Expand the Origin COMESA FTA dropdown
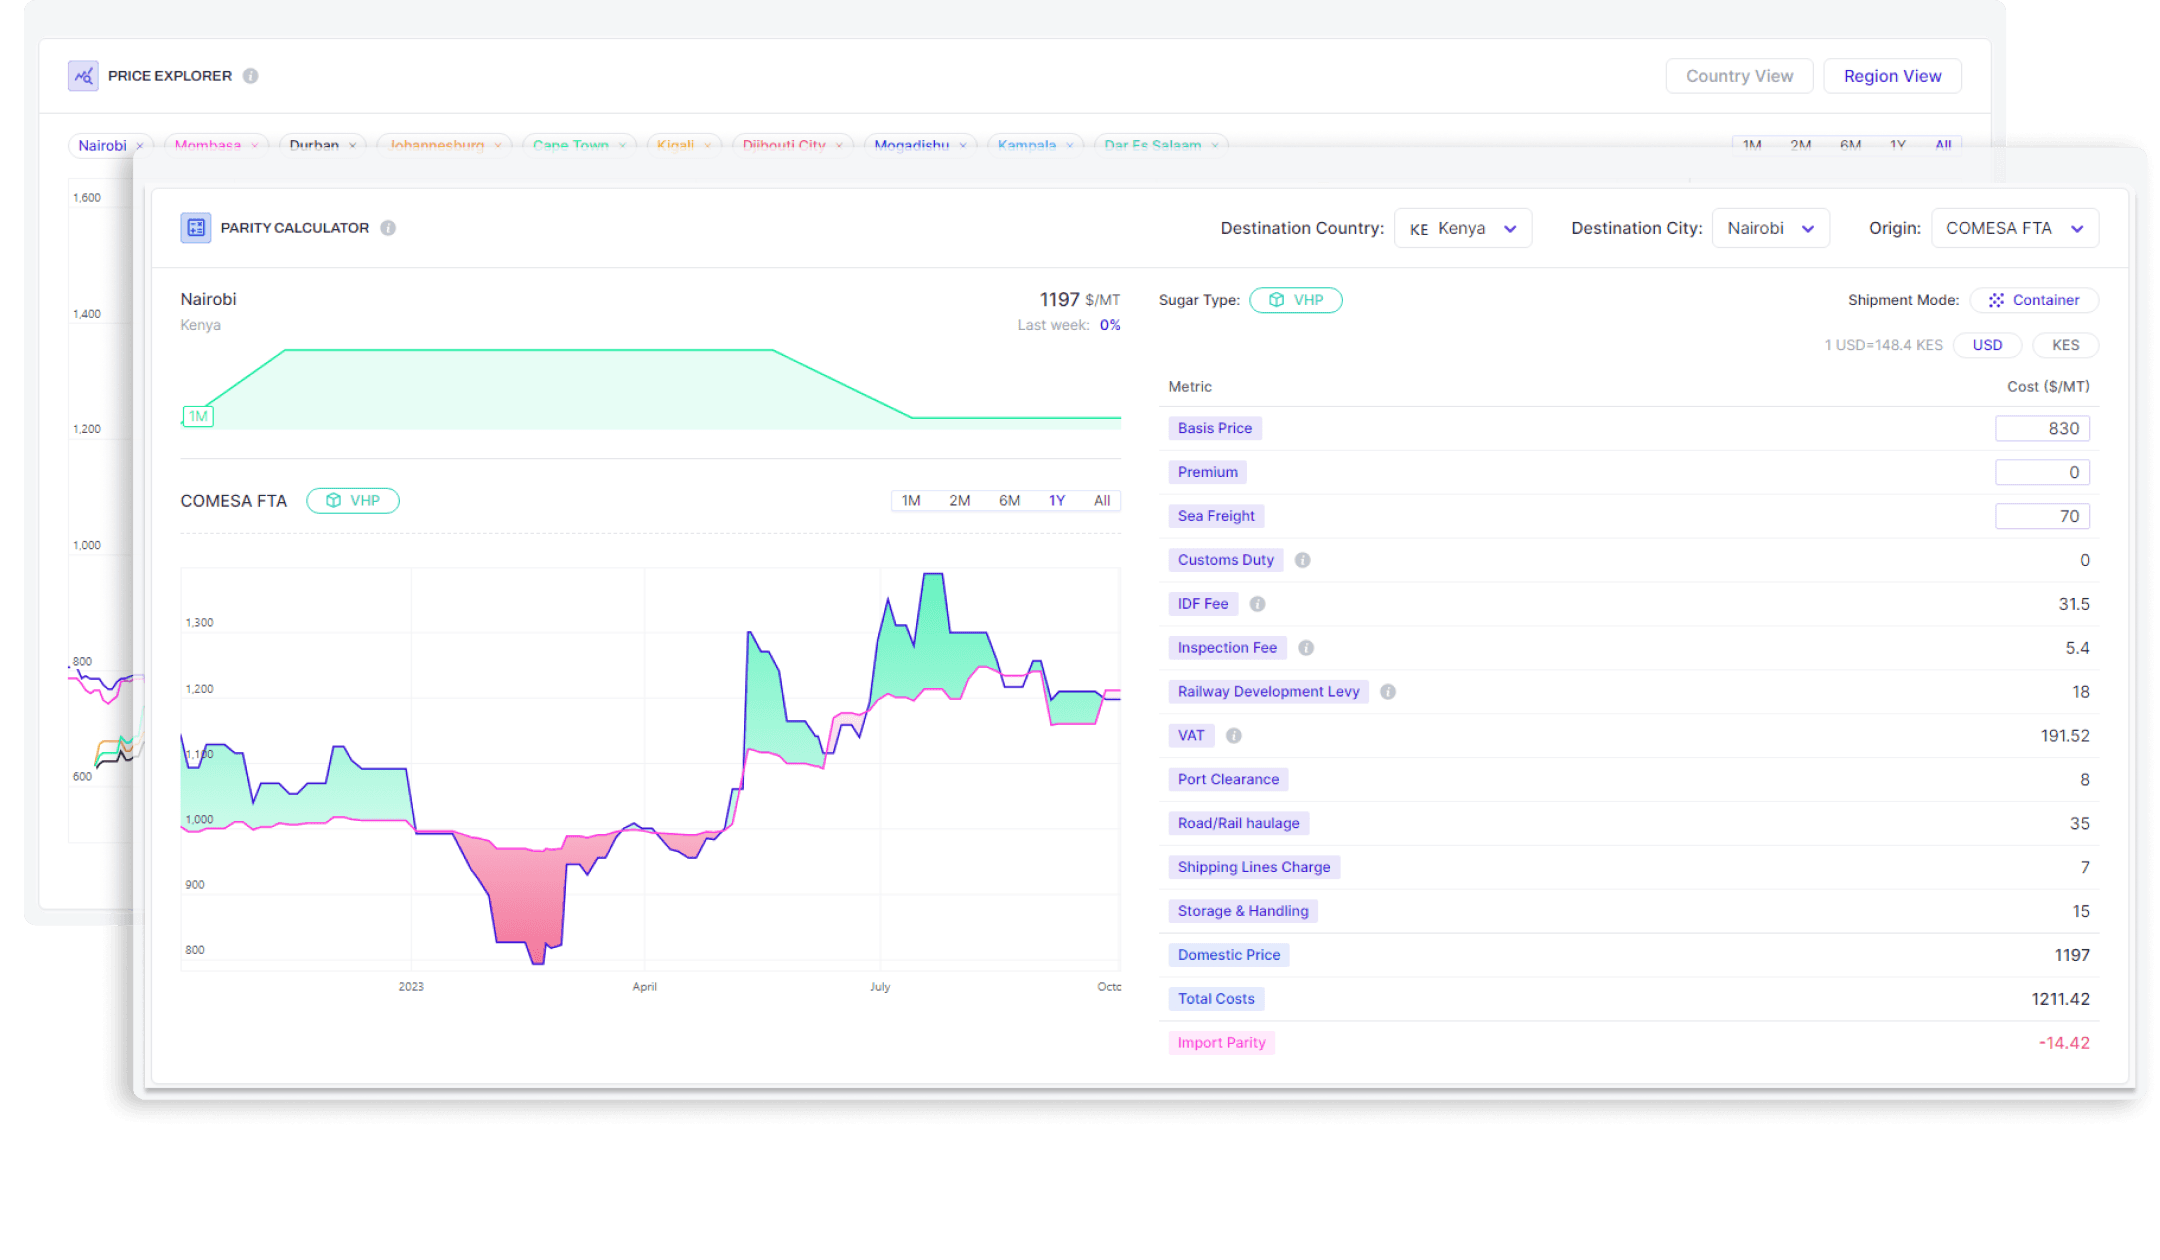This screenshot has height=1260, width=2160. (2014, 228)
